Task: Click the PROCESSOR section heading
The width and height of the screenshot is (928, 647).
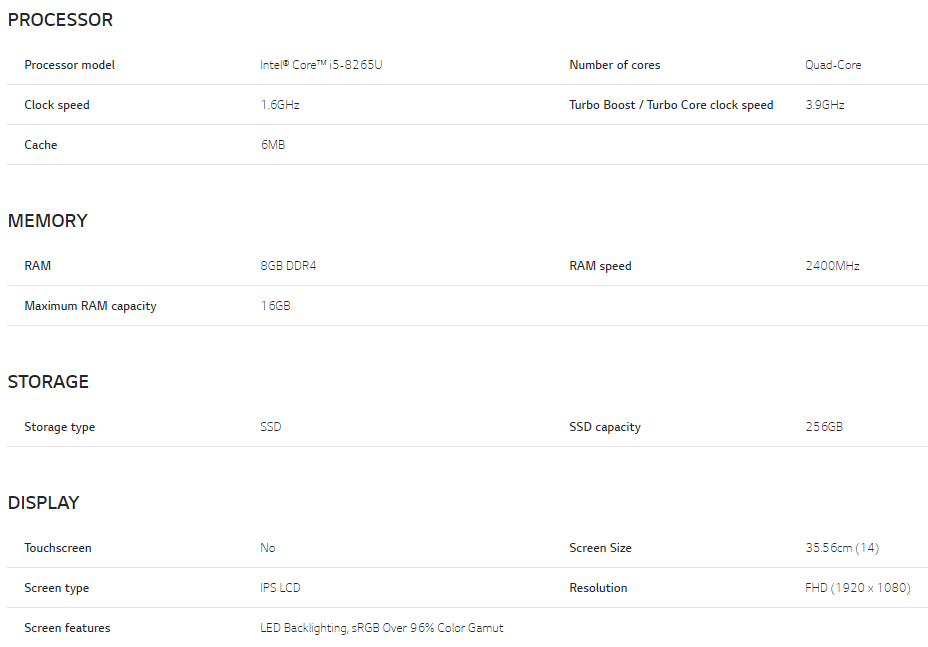Action: pyautogui.click(x=60, y=20)
